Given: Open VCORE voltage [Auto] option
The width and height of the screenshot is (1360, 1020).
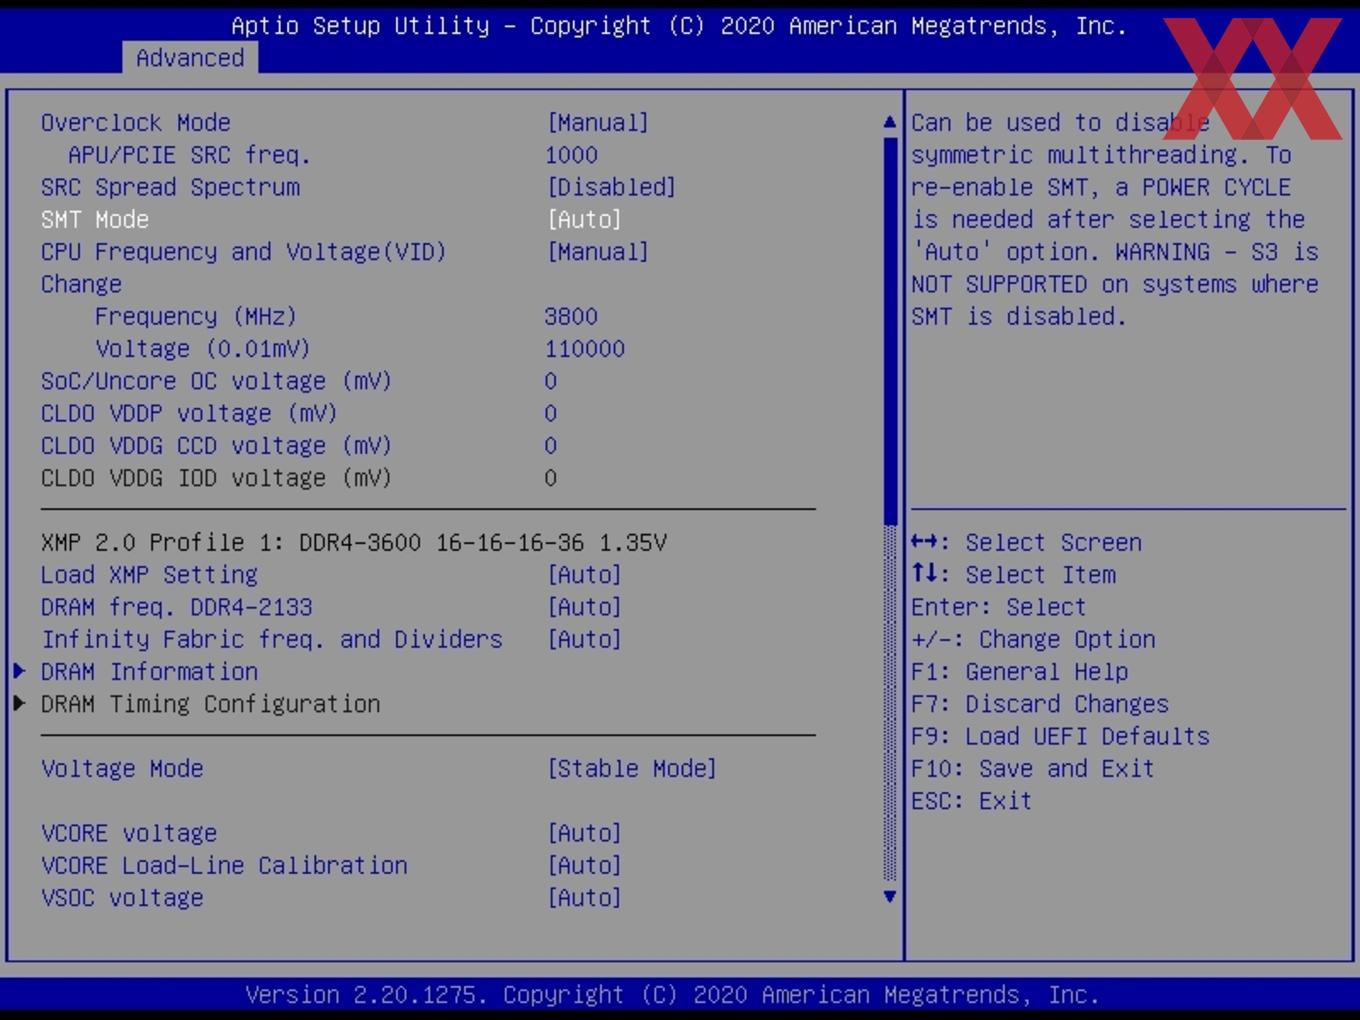Looking at the screenshot, I should (x=584, y=833).
